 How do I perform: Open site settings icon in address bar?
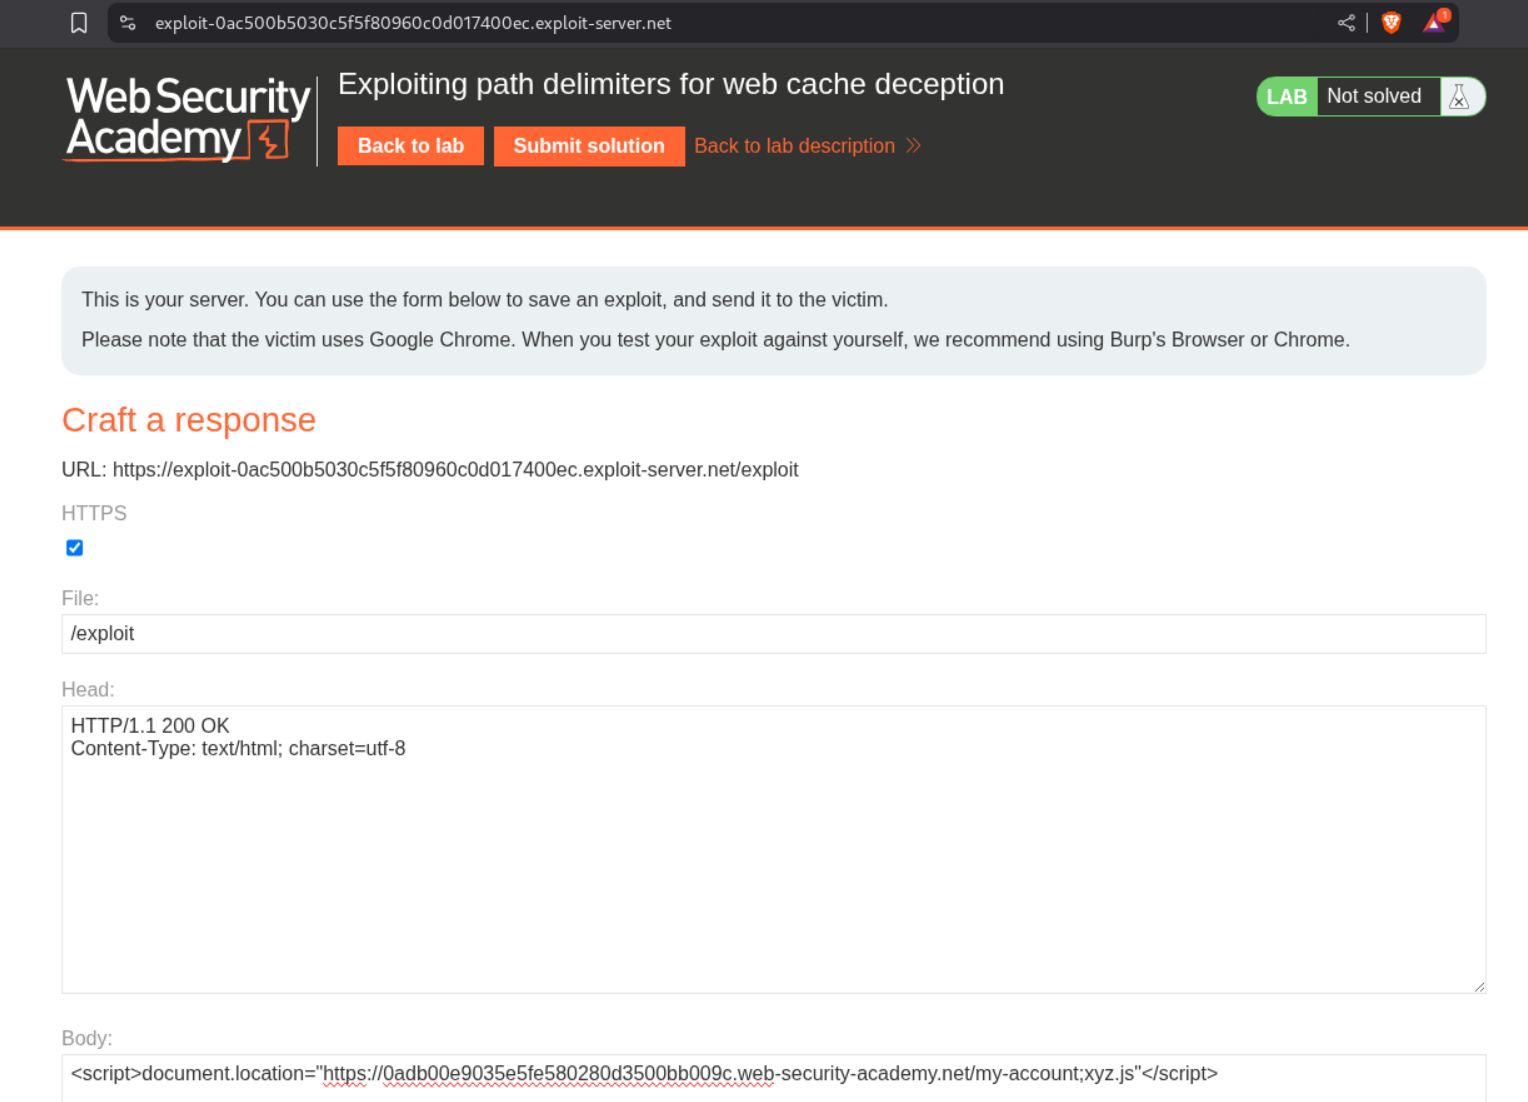click(x=128, y=23)
